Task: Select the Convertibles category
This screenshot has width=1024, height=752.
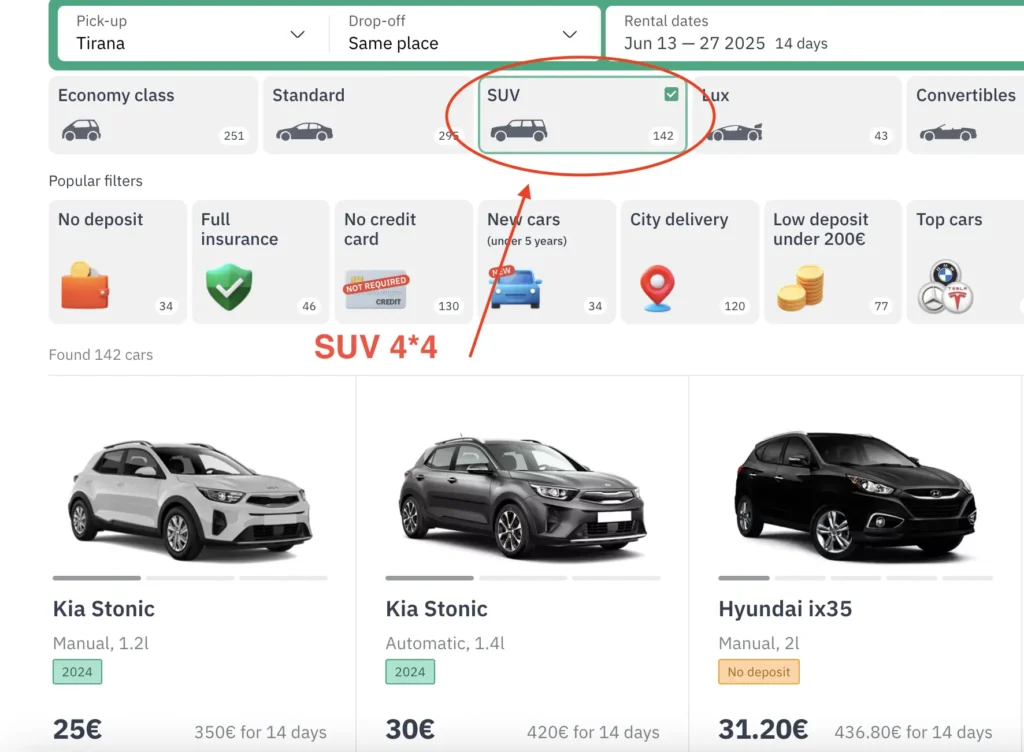Action: tap(965, 115)
